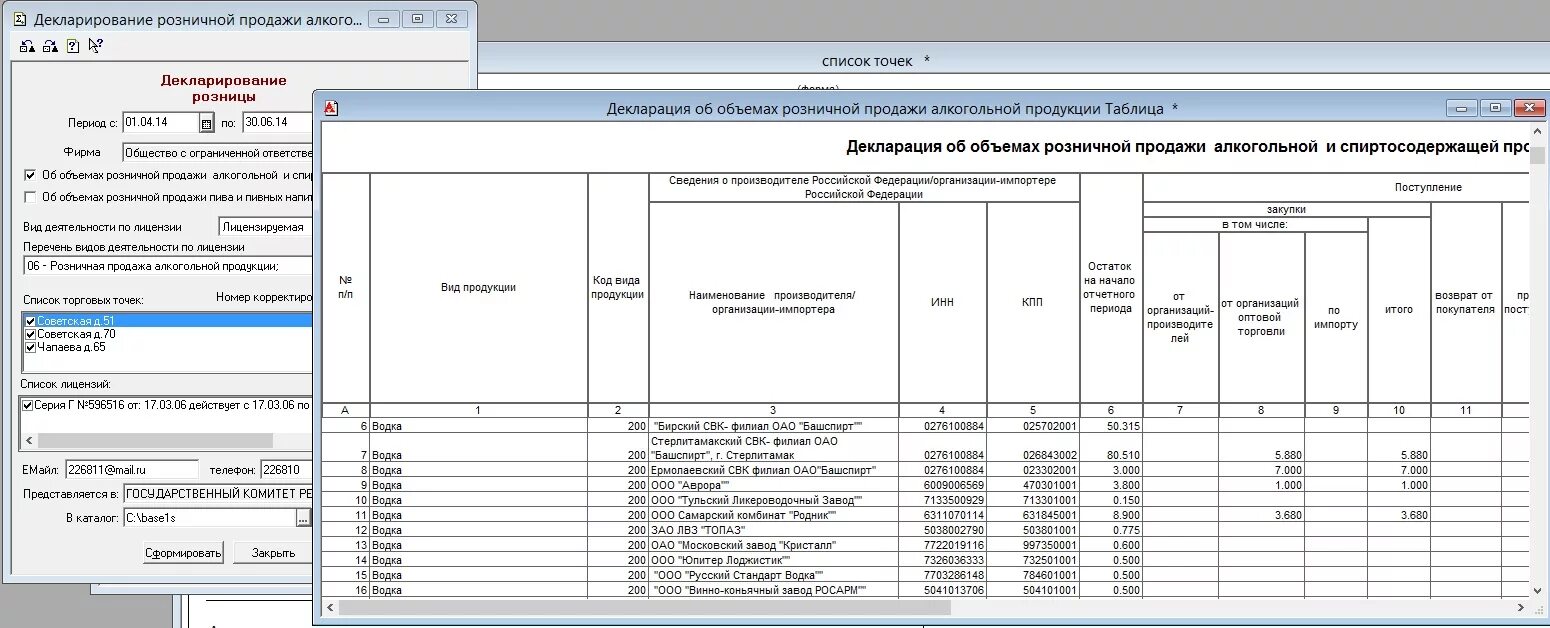The height and width of the screenshot is (628, 1550).
Task: Click the Код вида продукции column header
Action: pos(618,288)
